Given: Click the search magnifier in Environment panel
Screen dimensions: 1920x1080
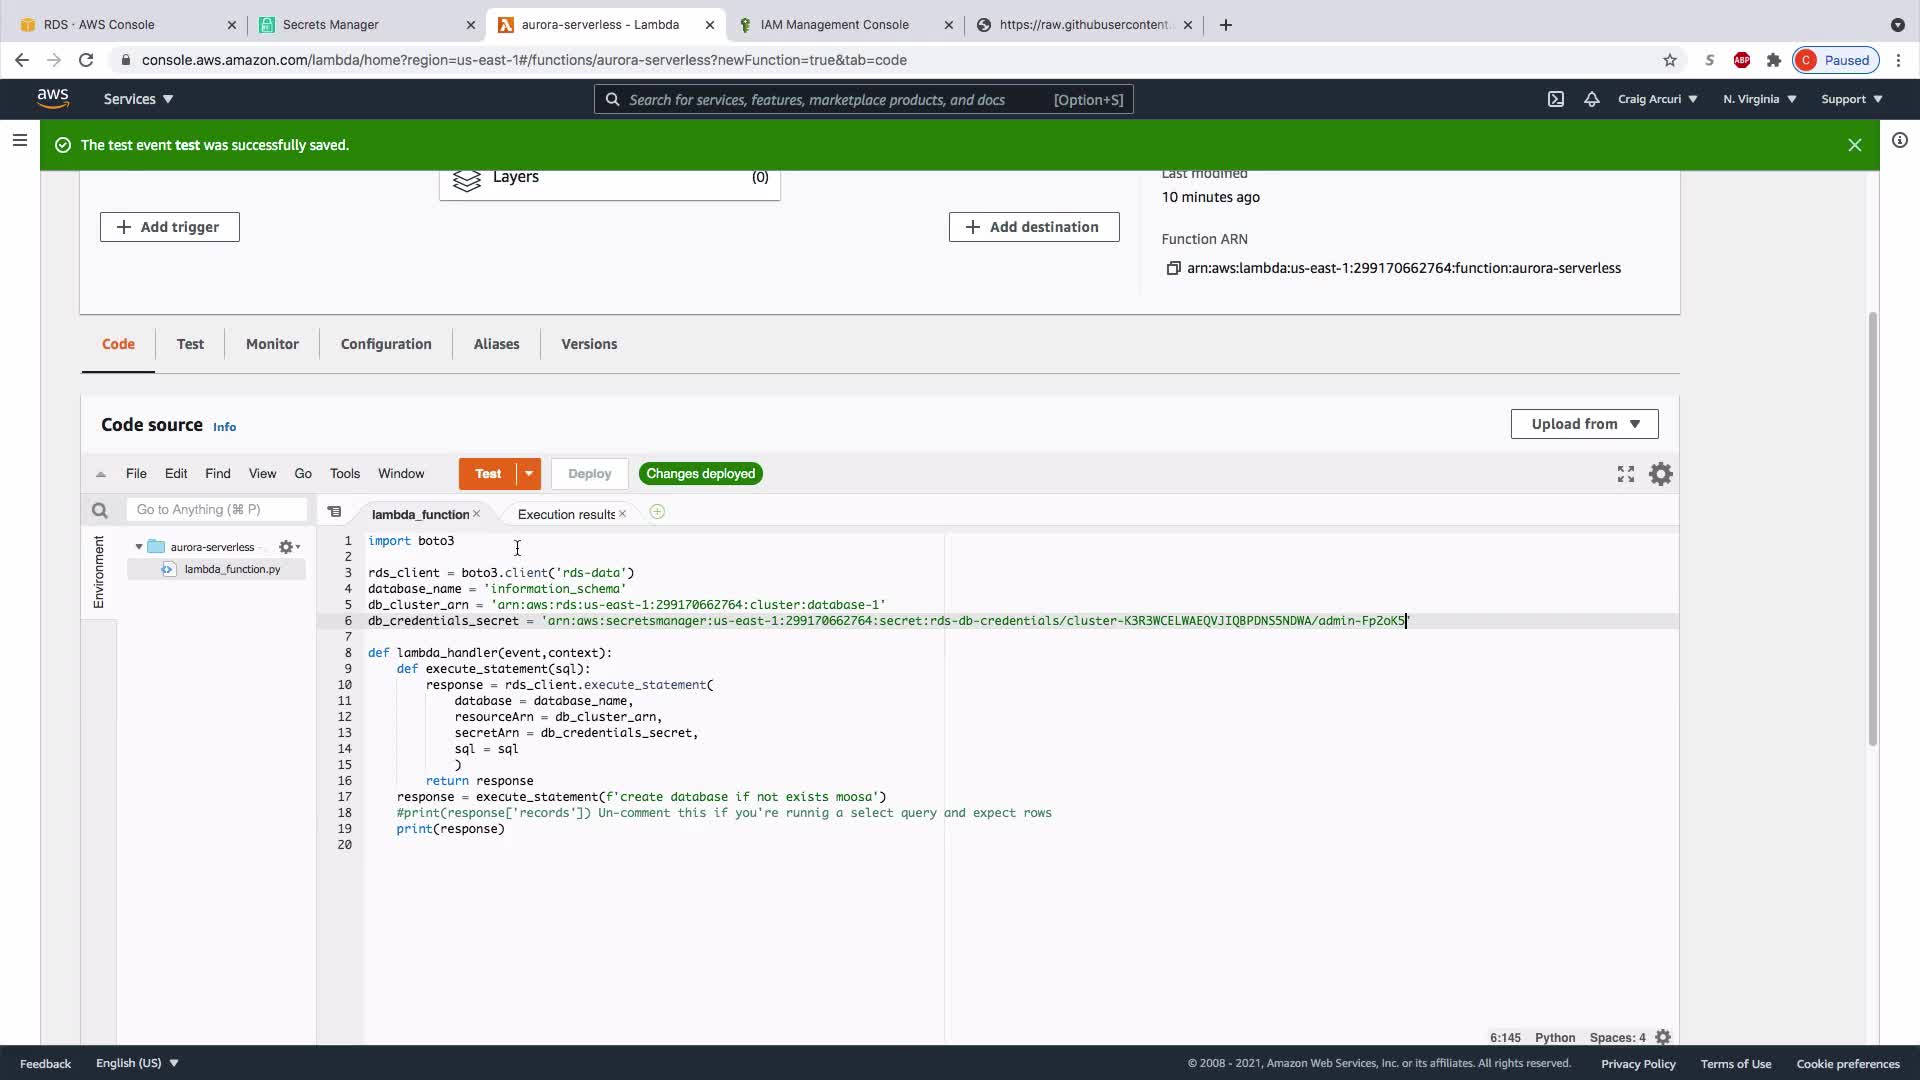Looking at the screenshot, I should point(99,511).
